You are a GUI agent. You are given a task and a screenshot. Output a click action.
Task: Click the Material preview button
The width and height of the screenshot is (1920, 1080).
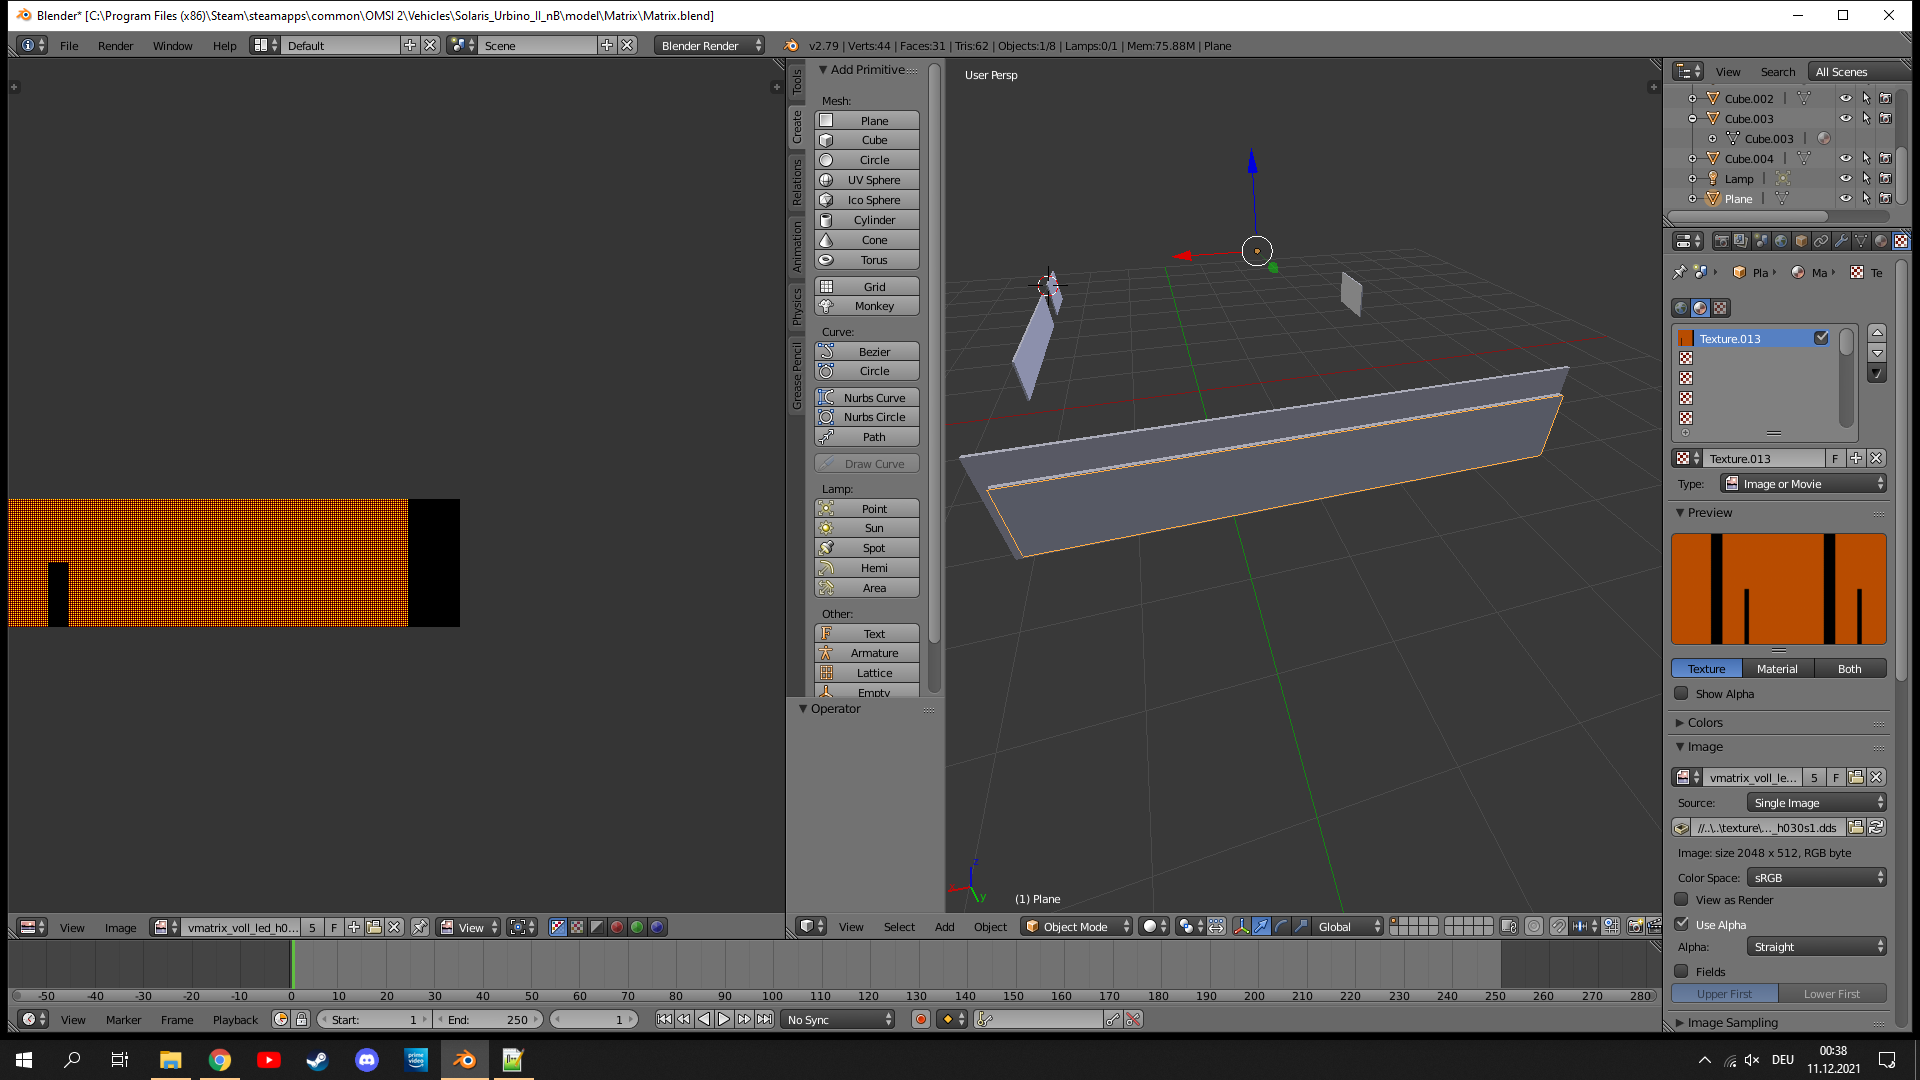click(1776, 668)
